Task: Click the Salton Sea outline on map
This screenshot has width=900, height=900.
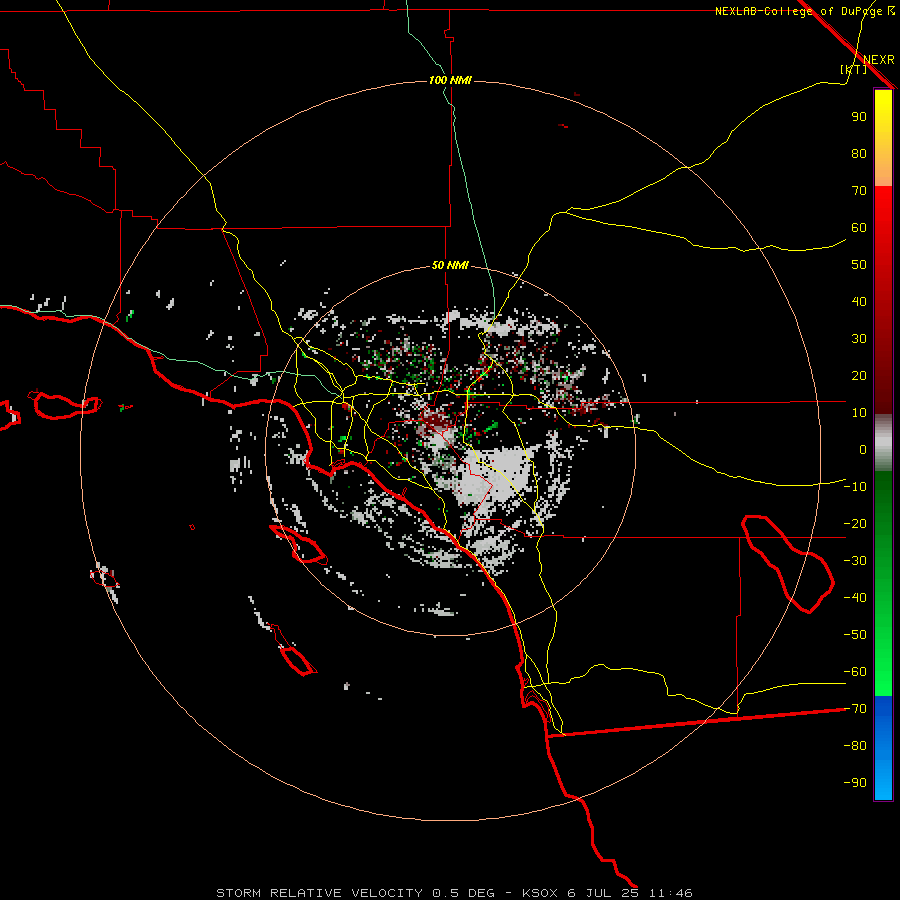Action: point(788,564)
